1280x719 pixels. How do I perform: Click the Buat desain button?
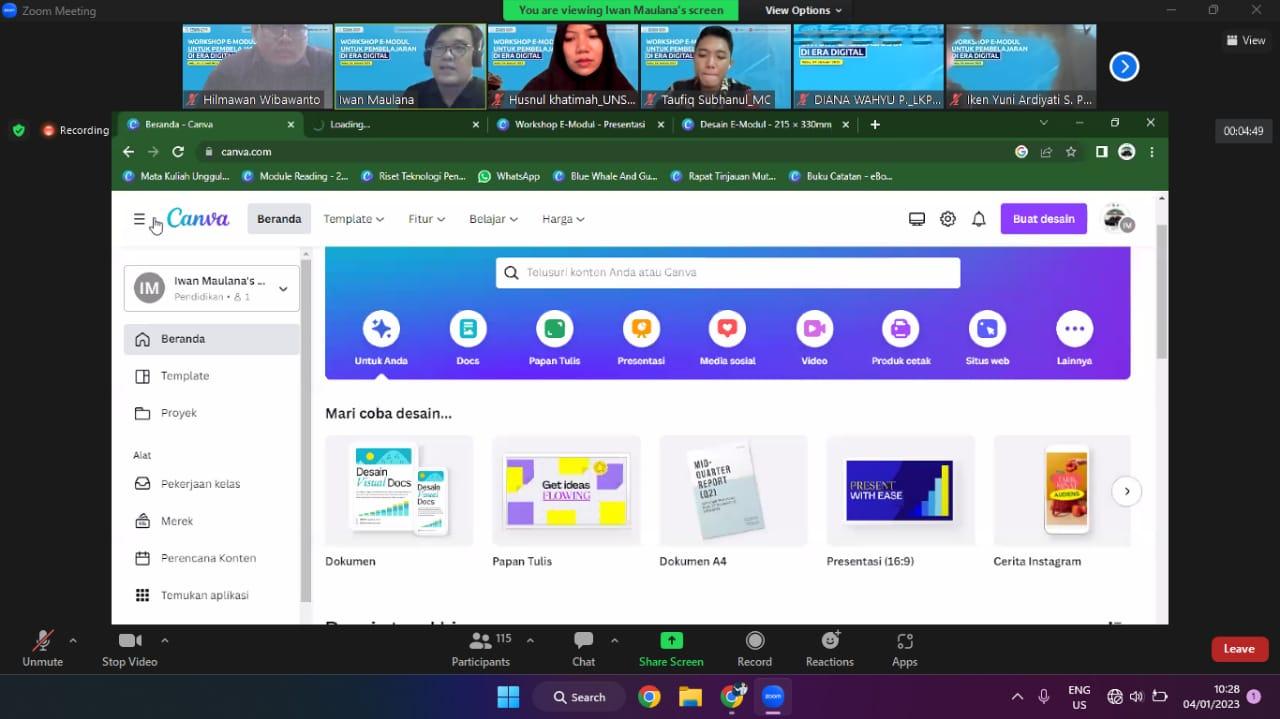tap(1043, 219)
